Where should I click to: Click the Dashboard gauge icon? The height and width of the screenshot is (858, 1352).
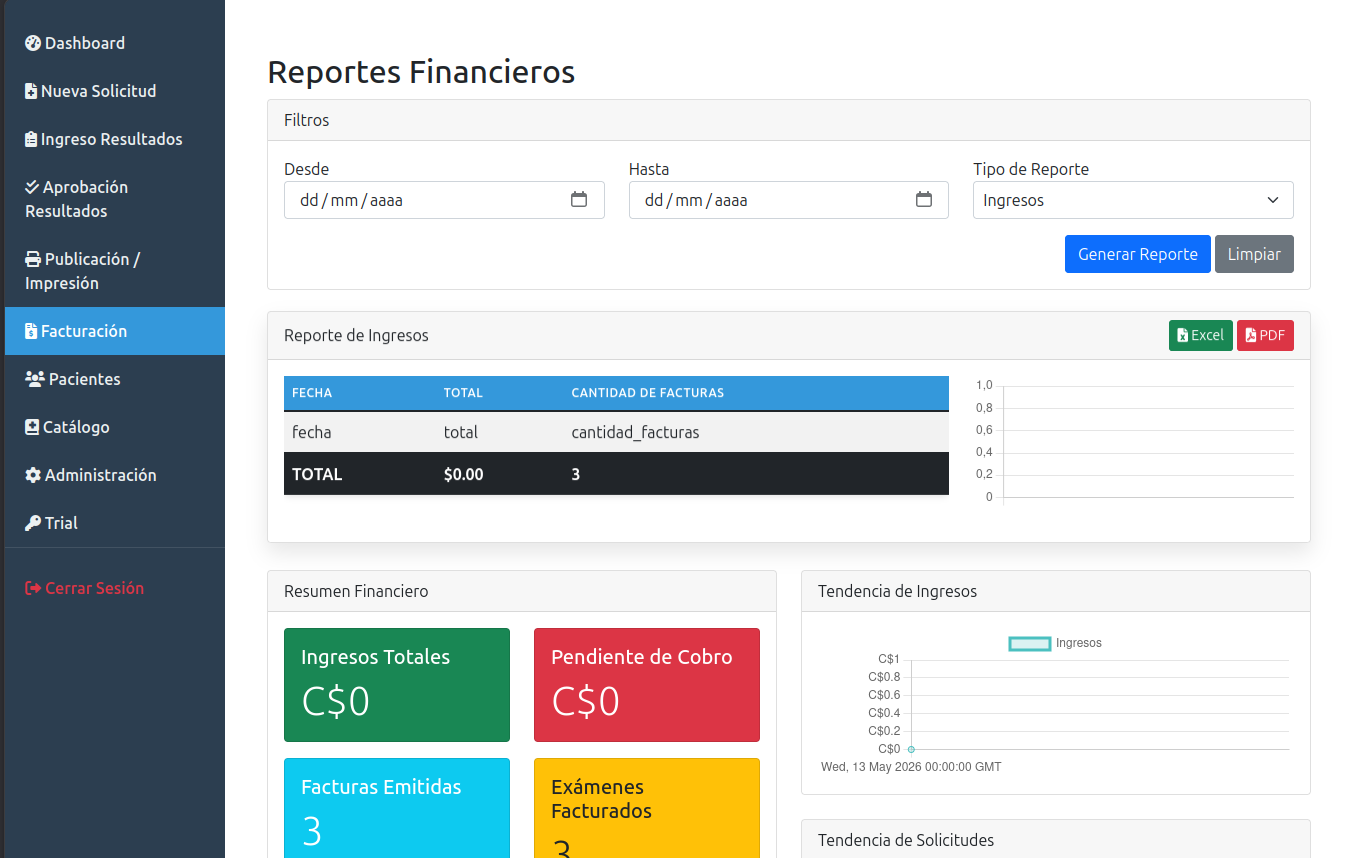[33, 43]
